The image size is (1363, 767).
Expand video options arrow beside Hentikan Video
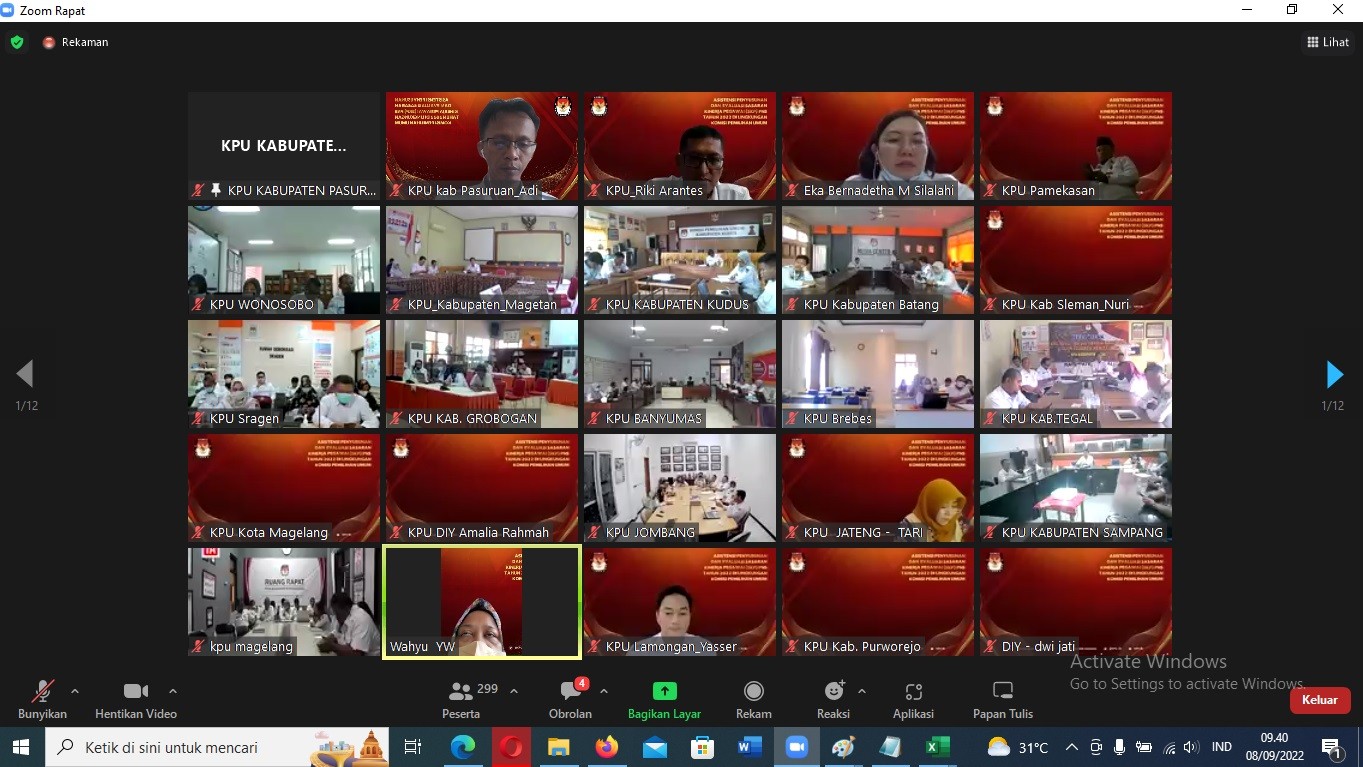click(x=173, y=691)
